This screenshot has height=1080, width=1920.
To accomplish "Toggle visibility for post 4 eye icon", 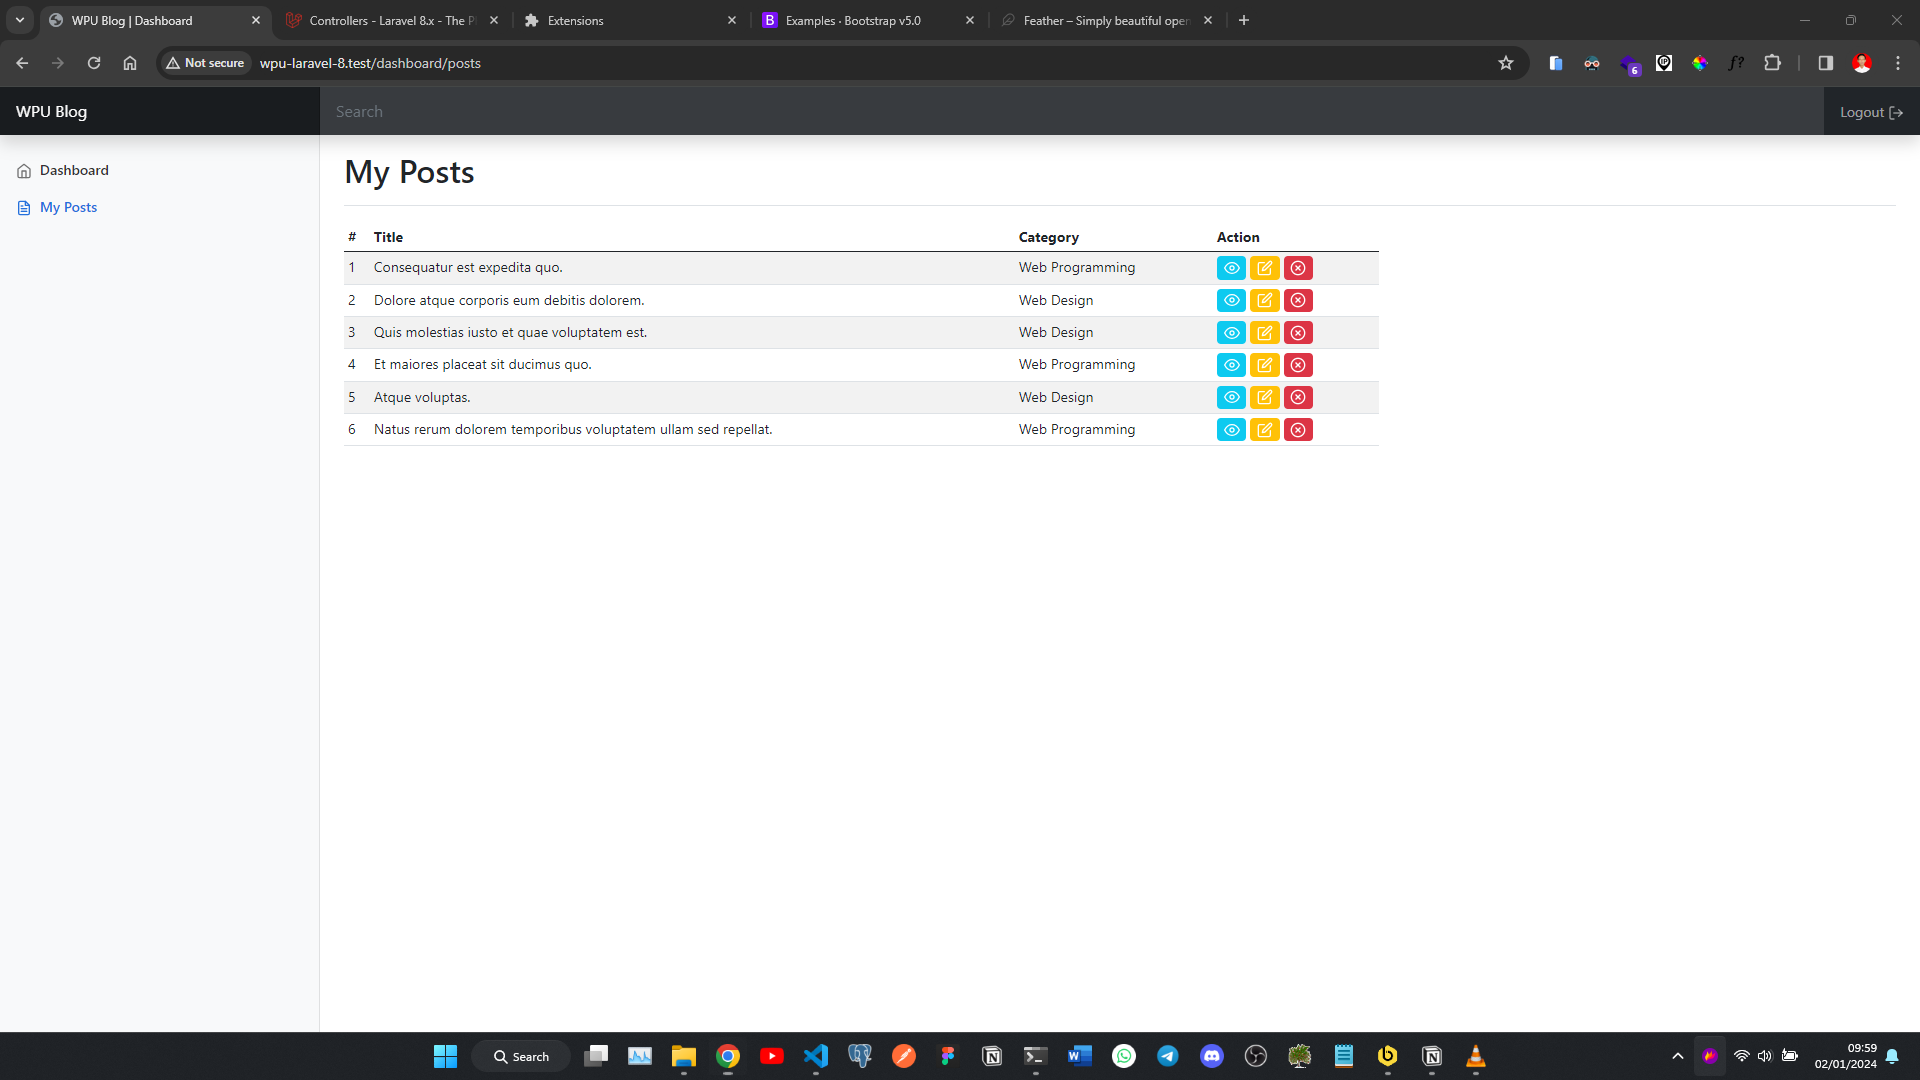I will [1230, 364].
